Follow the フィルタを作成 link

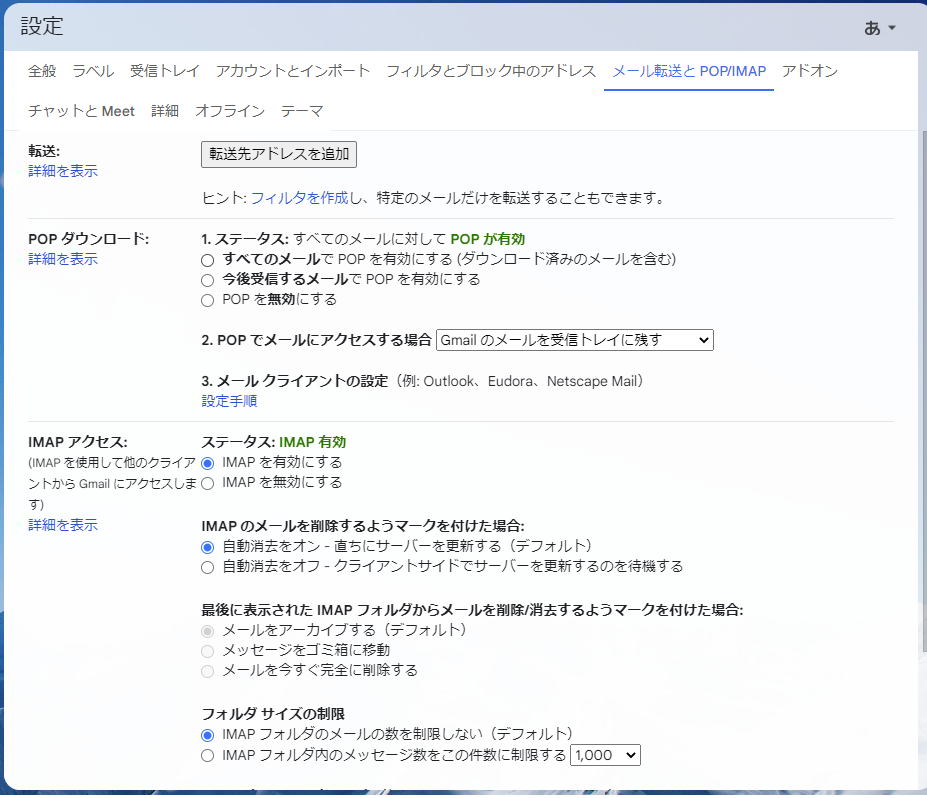coord(299,198)
